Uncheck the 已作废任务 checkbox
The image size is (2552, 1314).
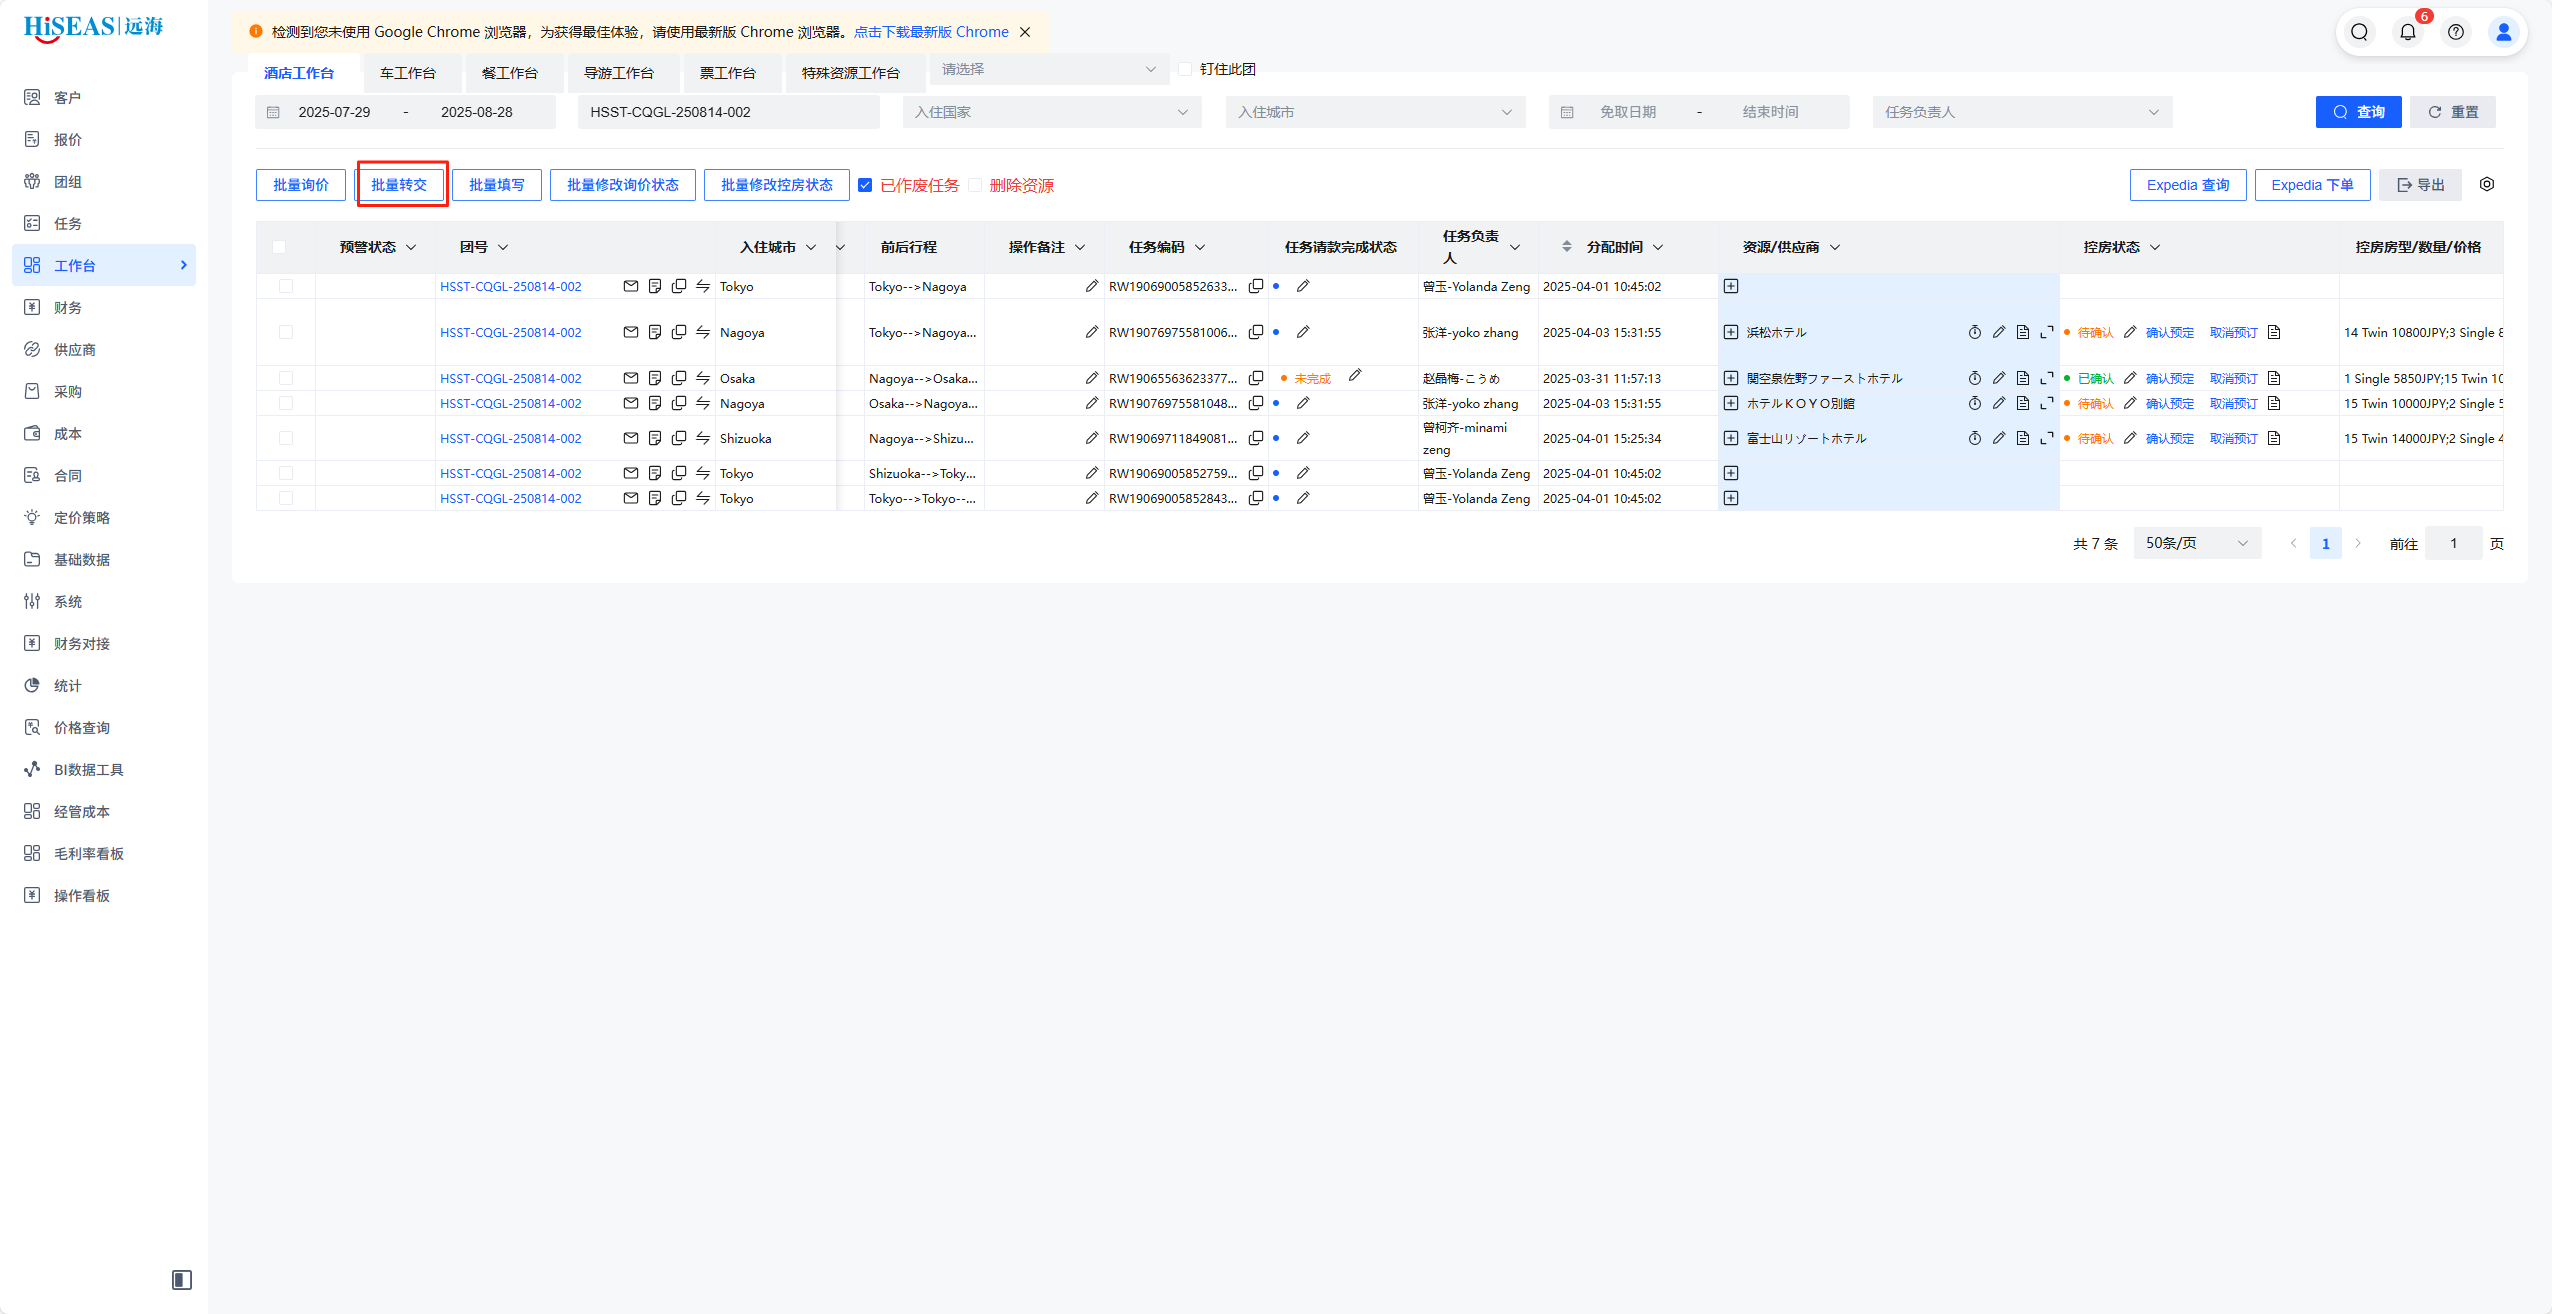coord(865,185)
